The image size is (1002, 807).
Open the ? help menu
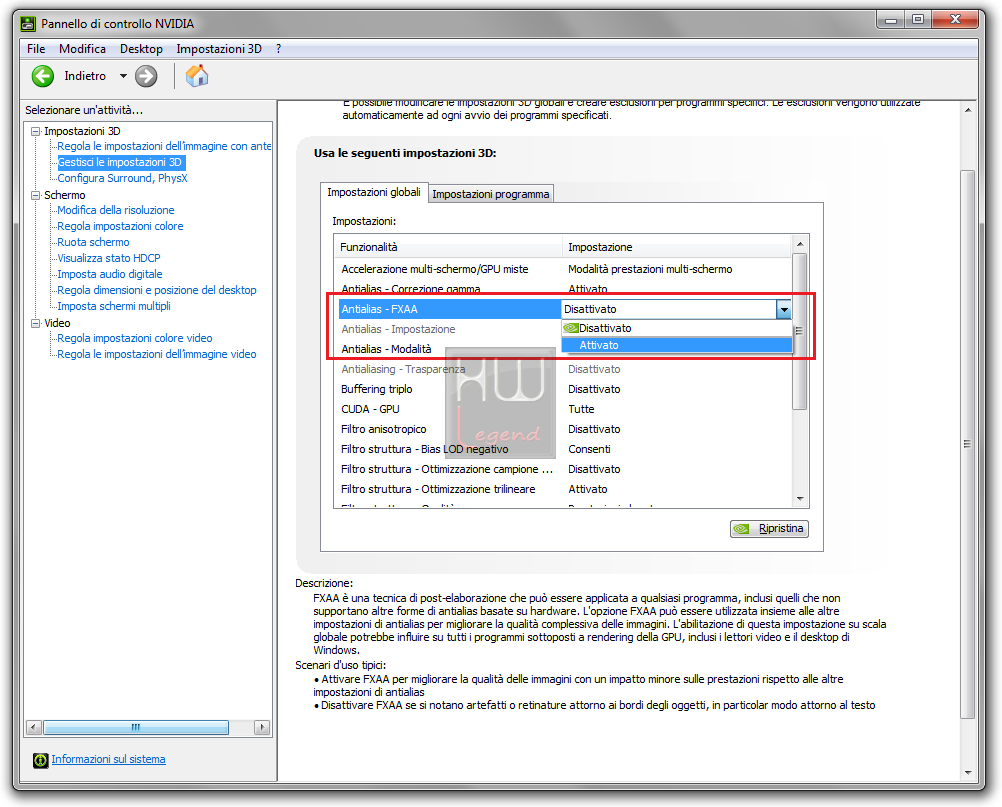(x=279, y=49)
